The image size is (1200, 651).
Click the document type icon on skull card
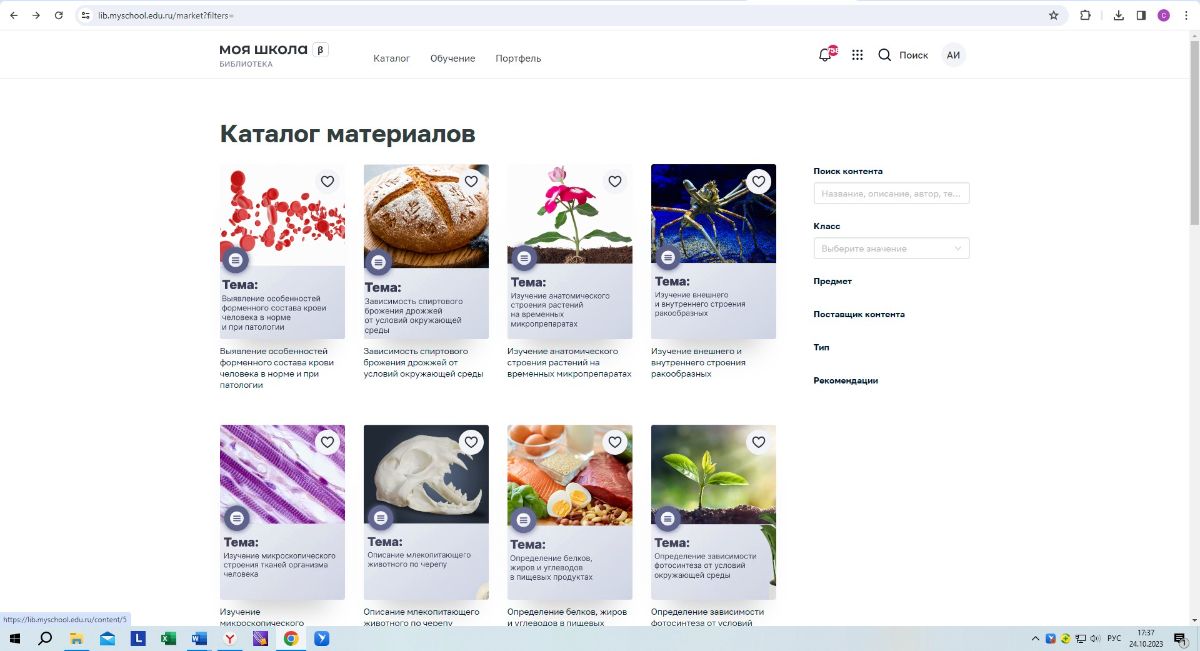tap(380, 517)
